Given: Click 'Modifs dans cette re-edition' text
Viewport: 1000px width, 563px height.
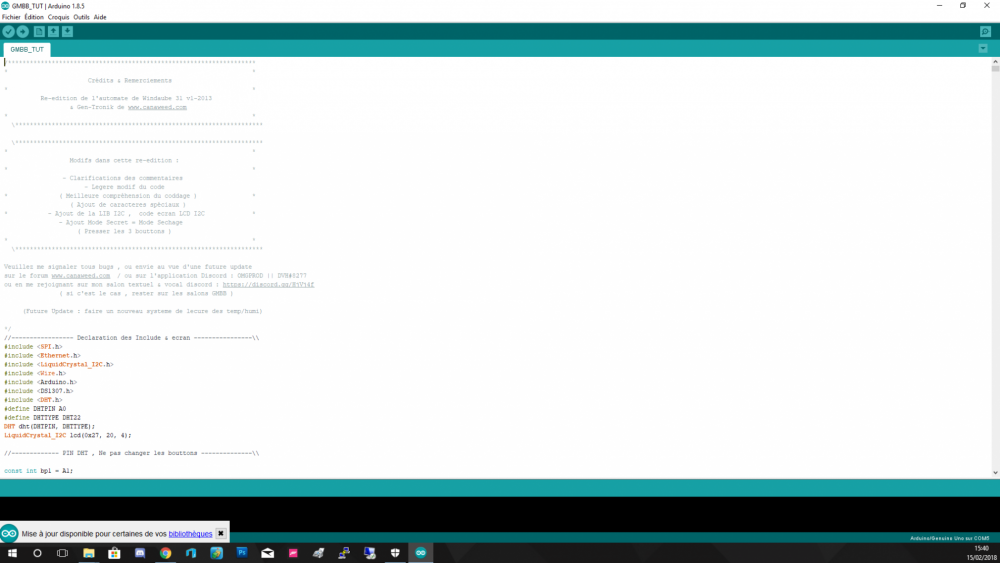Looking at the screenshot, I should (124, 160).
